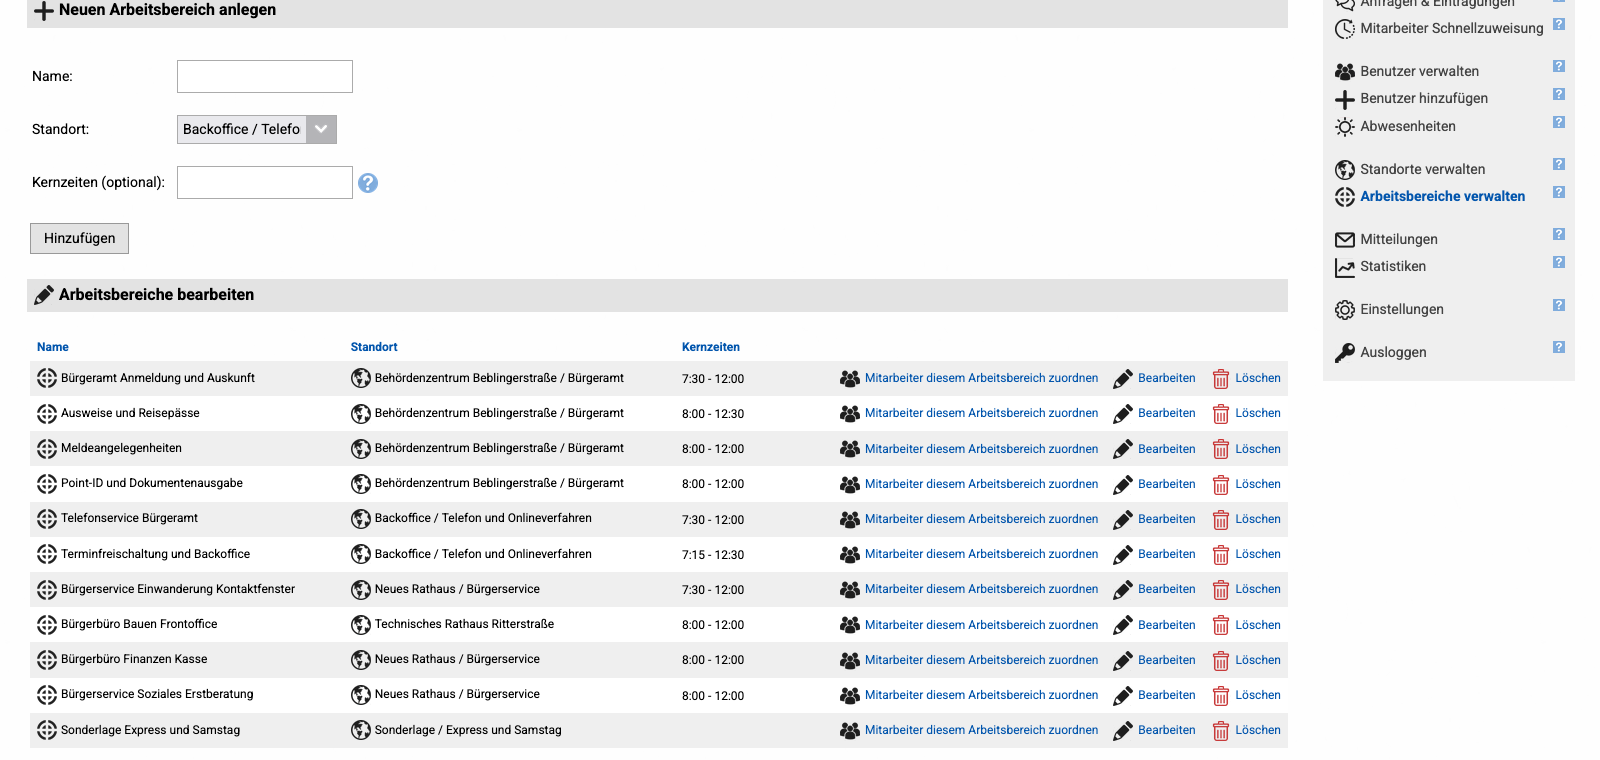Click the pencil icon for Sonderlage Express und Samstag
Image resolution: width=1600 pixels, height=760 pixels.
point(1123,731)
